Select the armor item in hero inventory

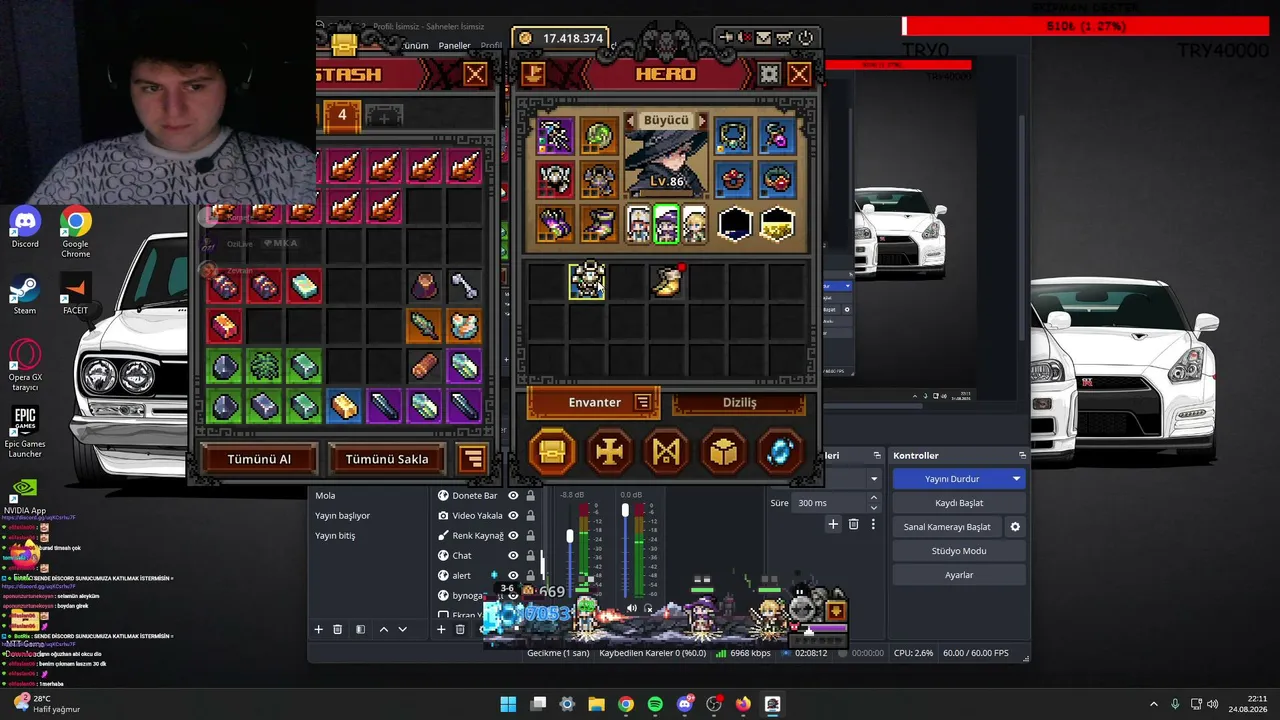[587, 282]
